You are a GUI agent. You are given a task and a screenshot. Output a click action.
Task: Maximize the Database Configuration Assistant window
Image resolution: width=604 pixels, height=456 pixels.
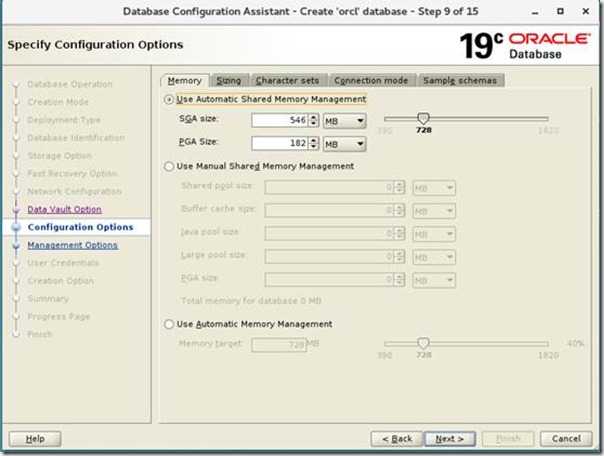coord(560,12)
